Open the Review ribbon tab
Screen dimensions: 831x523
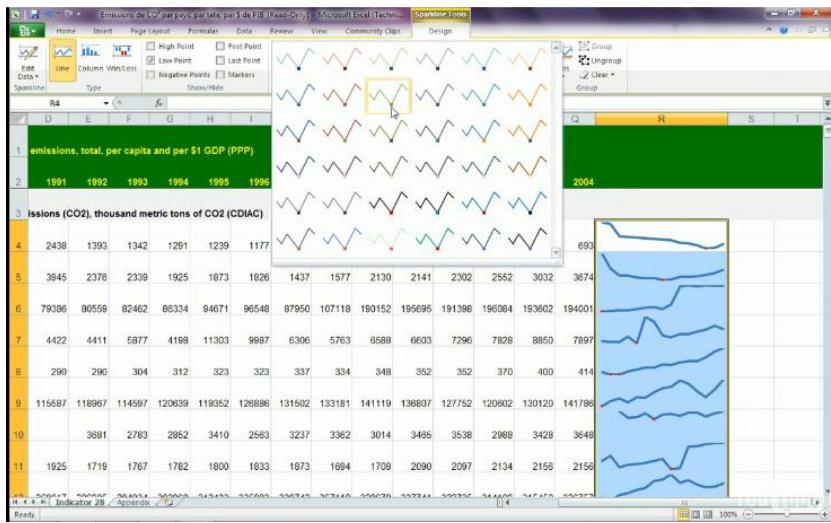(x=281, y=31)
